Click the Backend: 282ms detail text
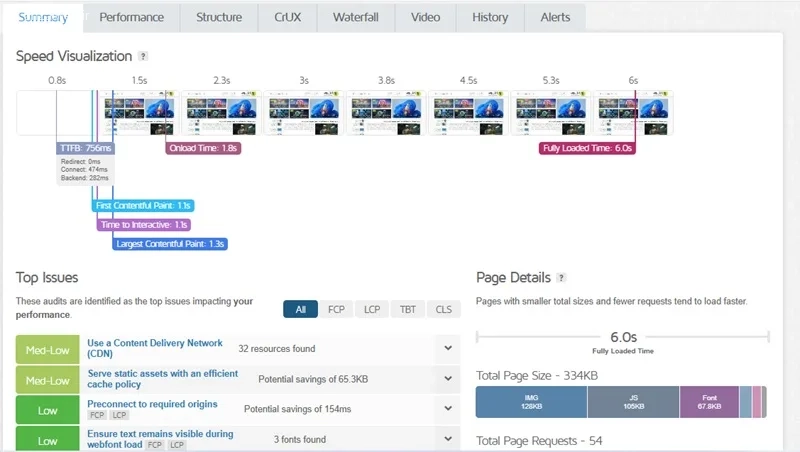 pyautogui.click(x=85, y=178)
